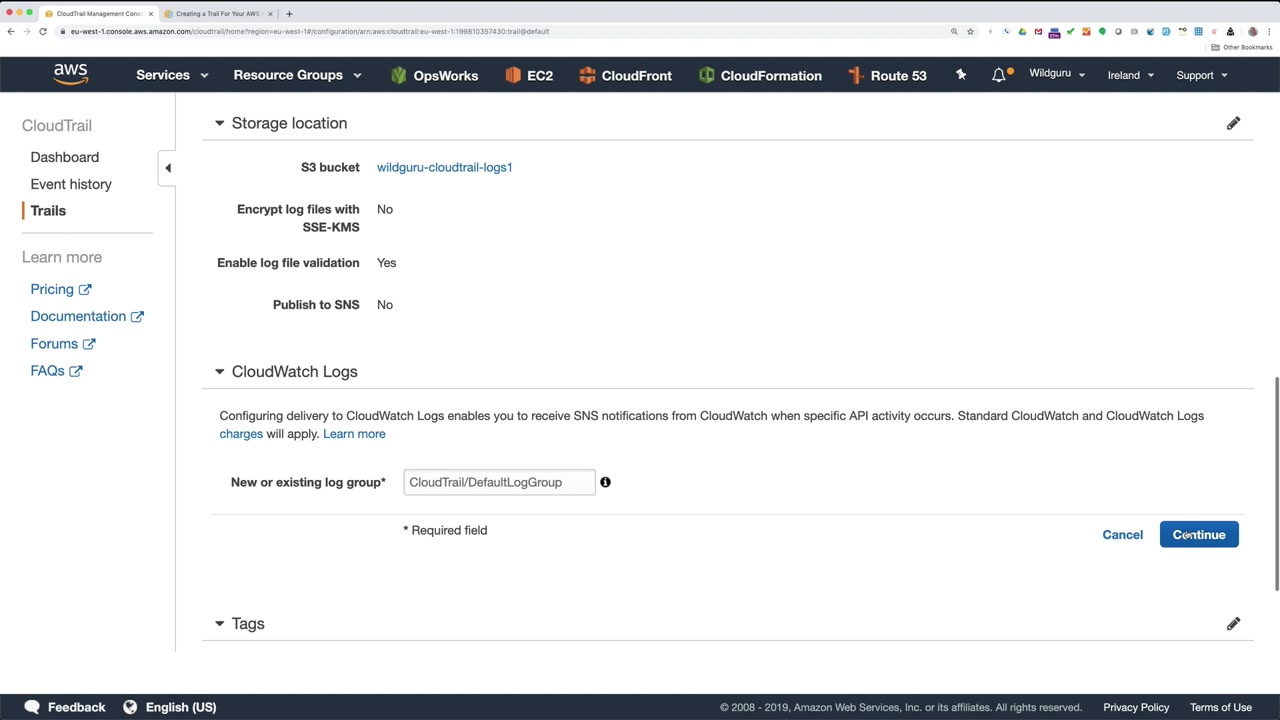Open the Ireland region dropdown
This screenshot has height=720, width=1280.
(1131, 75)
